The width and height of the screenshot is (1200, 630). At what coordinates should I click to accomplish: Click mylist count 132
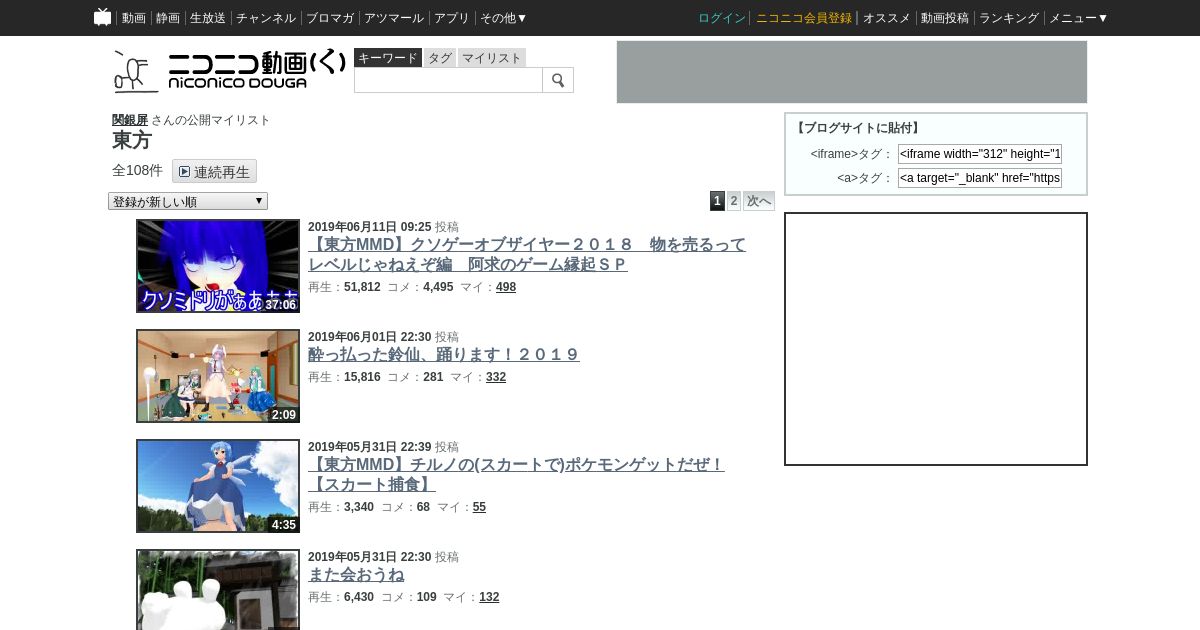point(489,597)
